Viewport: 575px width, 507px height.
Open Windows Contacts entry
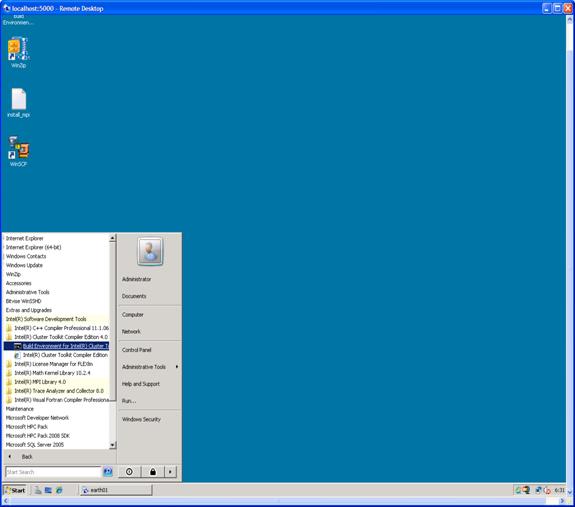click(x=26, y=256)
